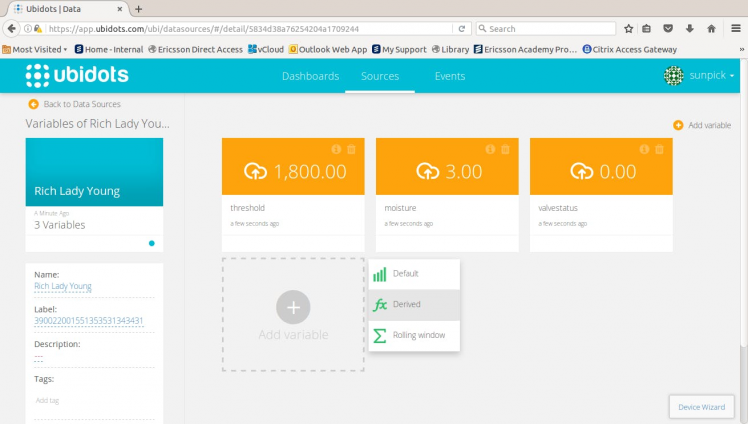The image size is (748, 424).
Task: Open Citrix Access Gateway bookmark
Action: tap(630, 49)
